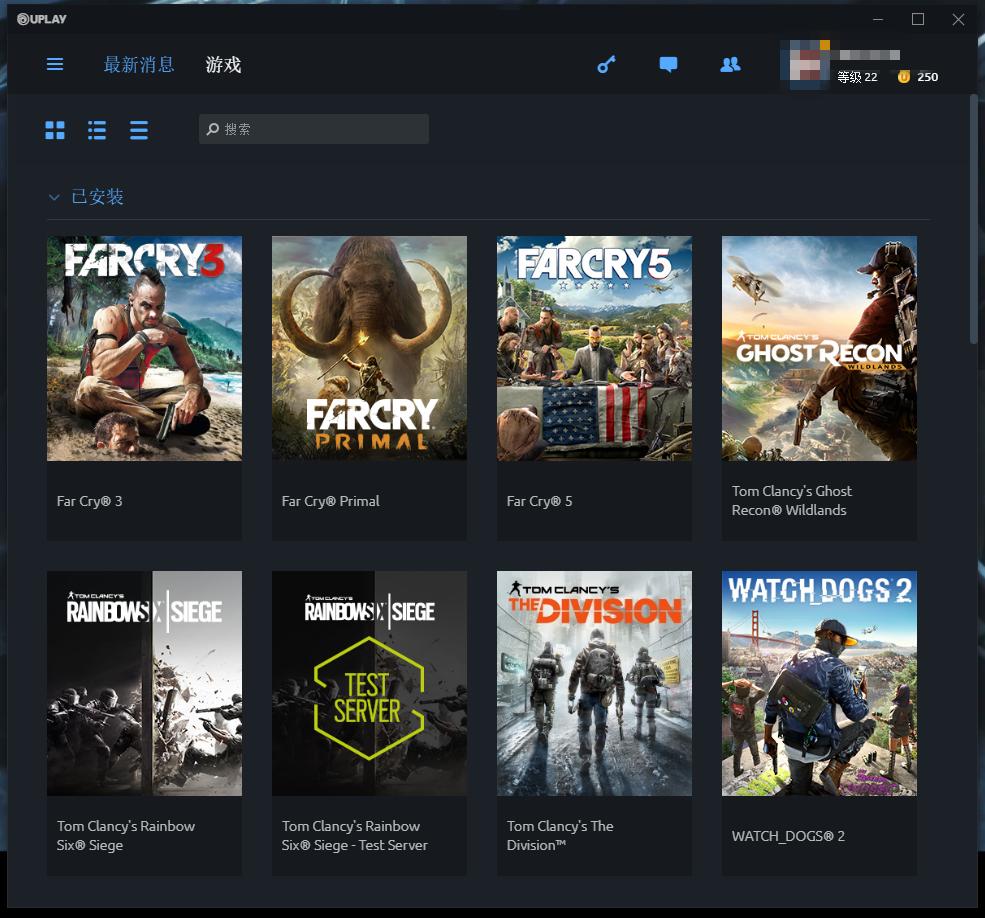Click 'Tom Clancy's The Division™' title text
Screen dimensions: 985x918
pos(560,835)
